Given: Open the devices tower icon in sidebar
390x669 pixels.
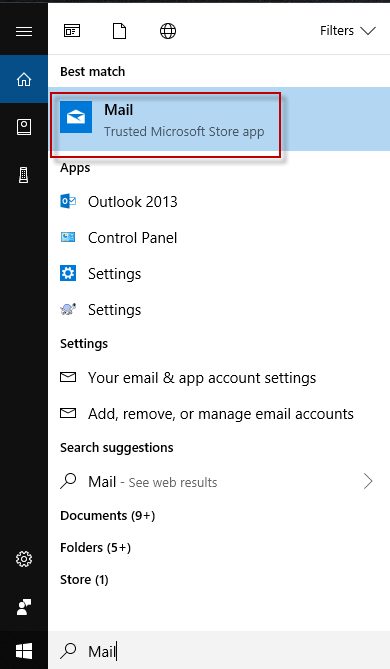Looking at the screenshot, I should point(24,175).
